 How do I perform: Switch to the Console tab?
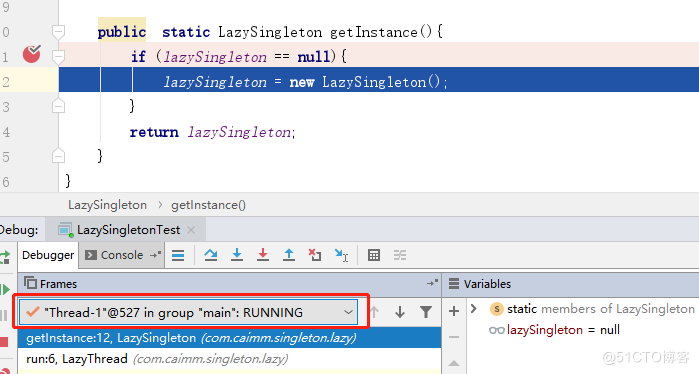pos(122,255)
